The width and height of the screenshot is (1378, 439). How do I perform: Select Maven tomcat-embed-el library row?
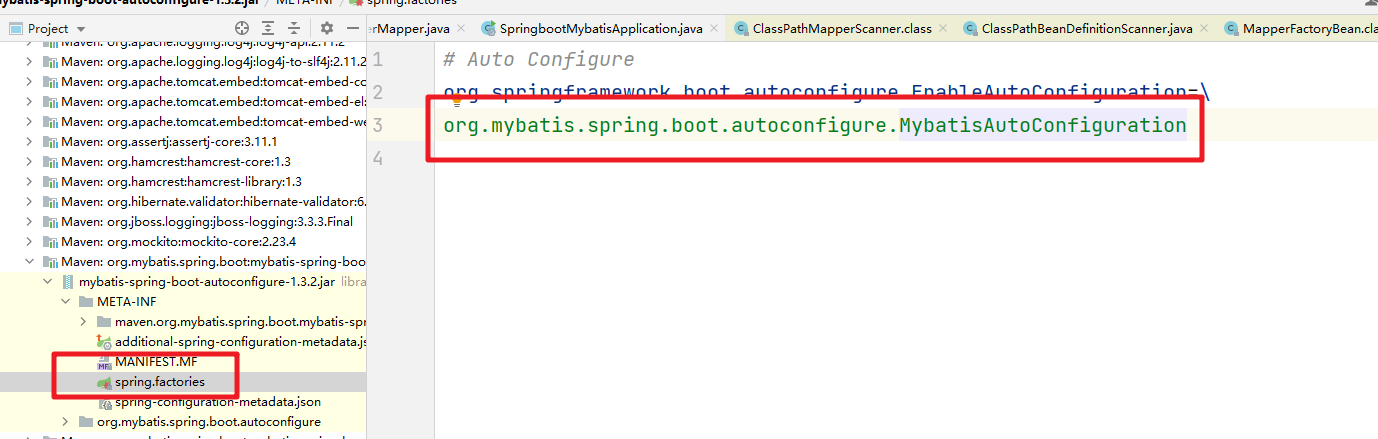tap(183, 102)
